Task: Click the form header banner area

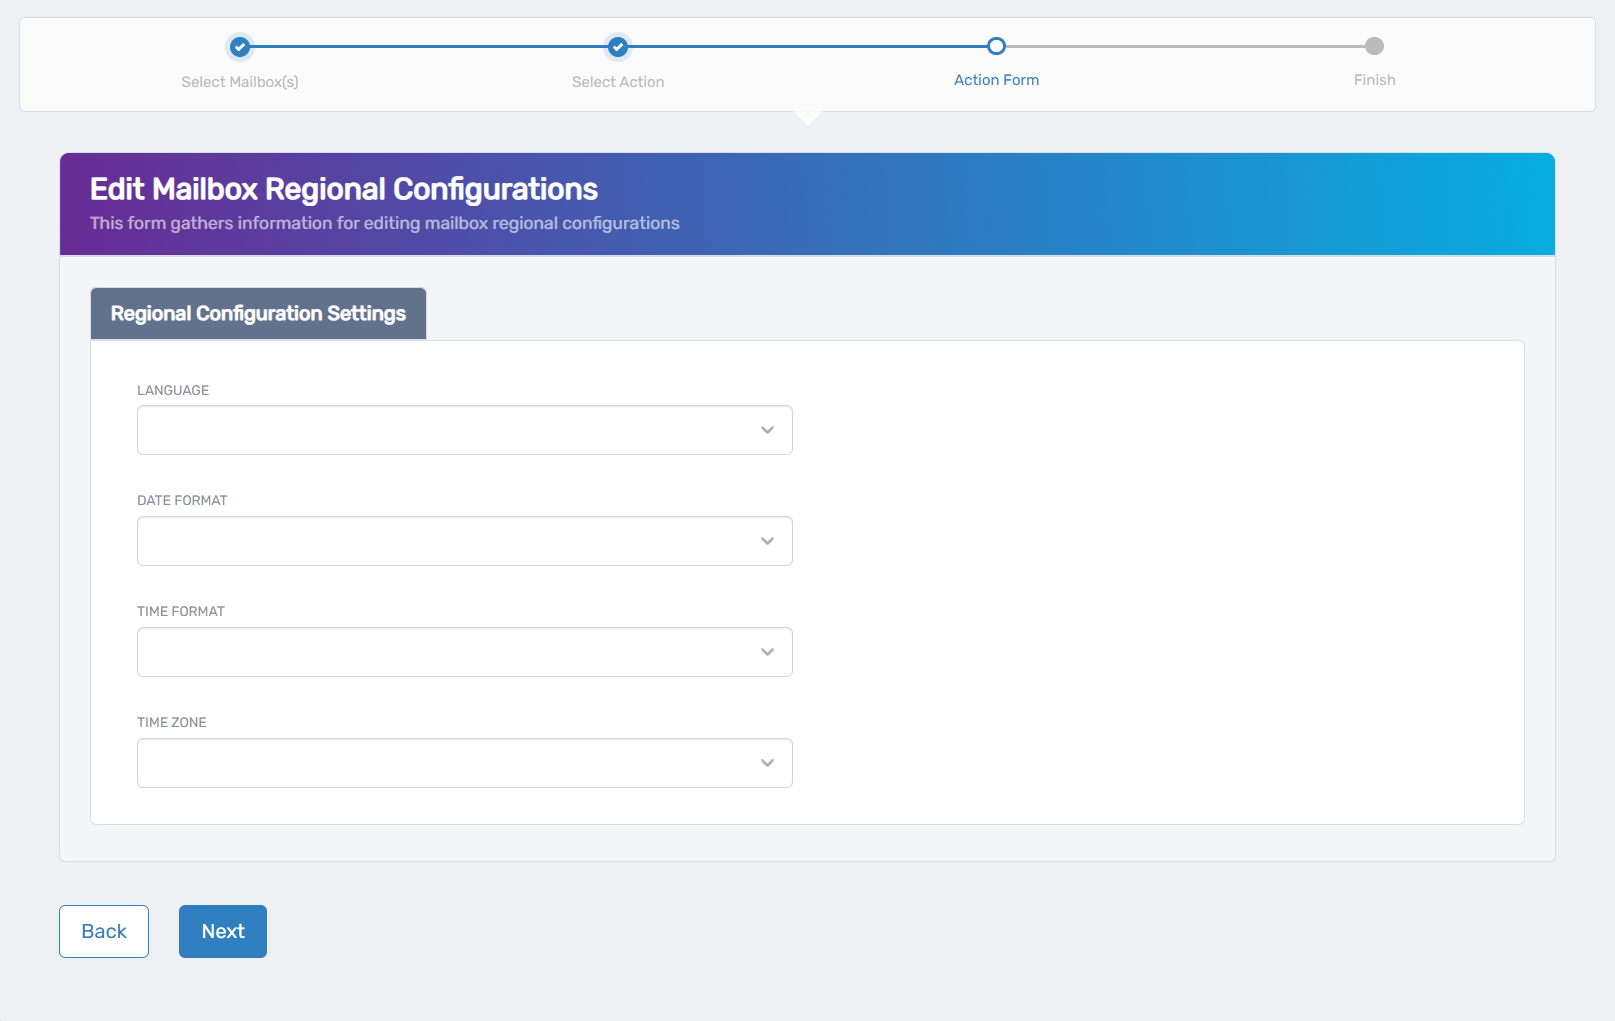Action: [x=807, y=204]
